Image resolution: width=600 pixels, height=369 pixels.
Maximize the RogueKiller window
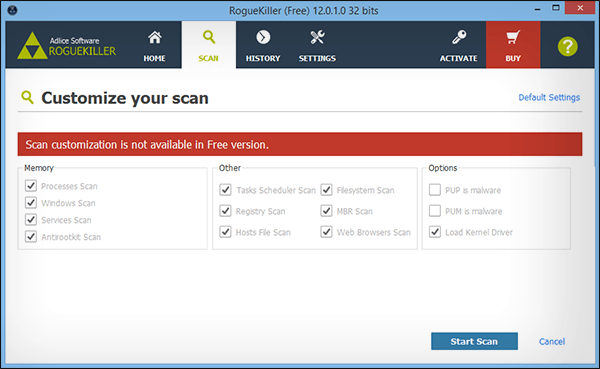click(556, 8)
